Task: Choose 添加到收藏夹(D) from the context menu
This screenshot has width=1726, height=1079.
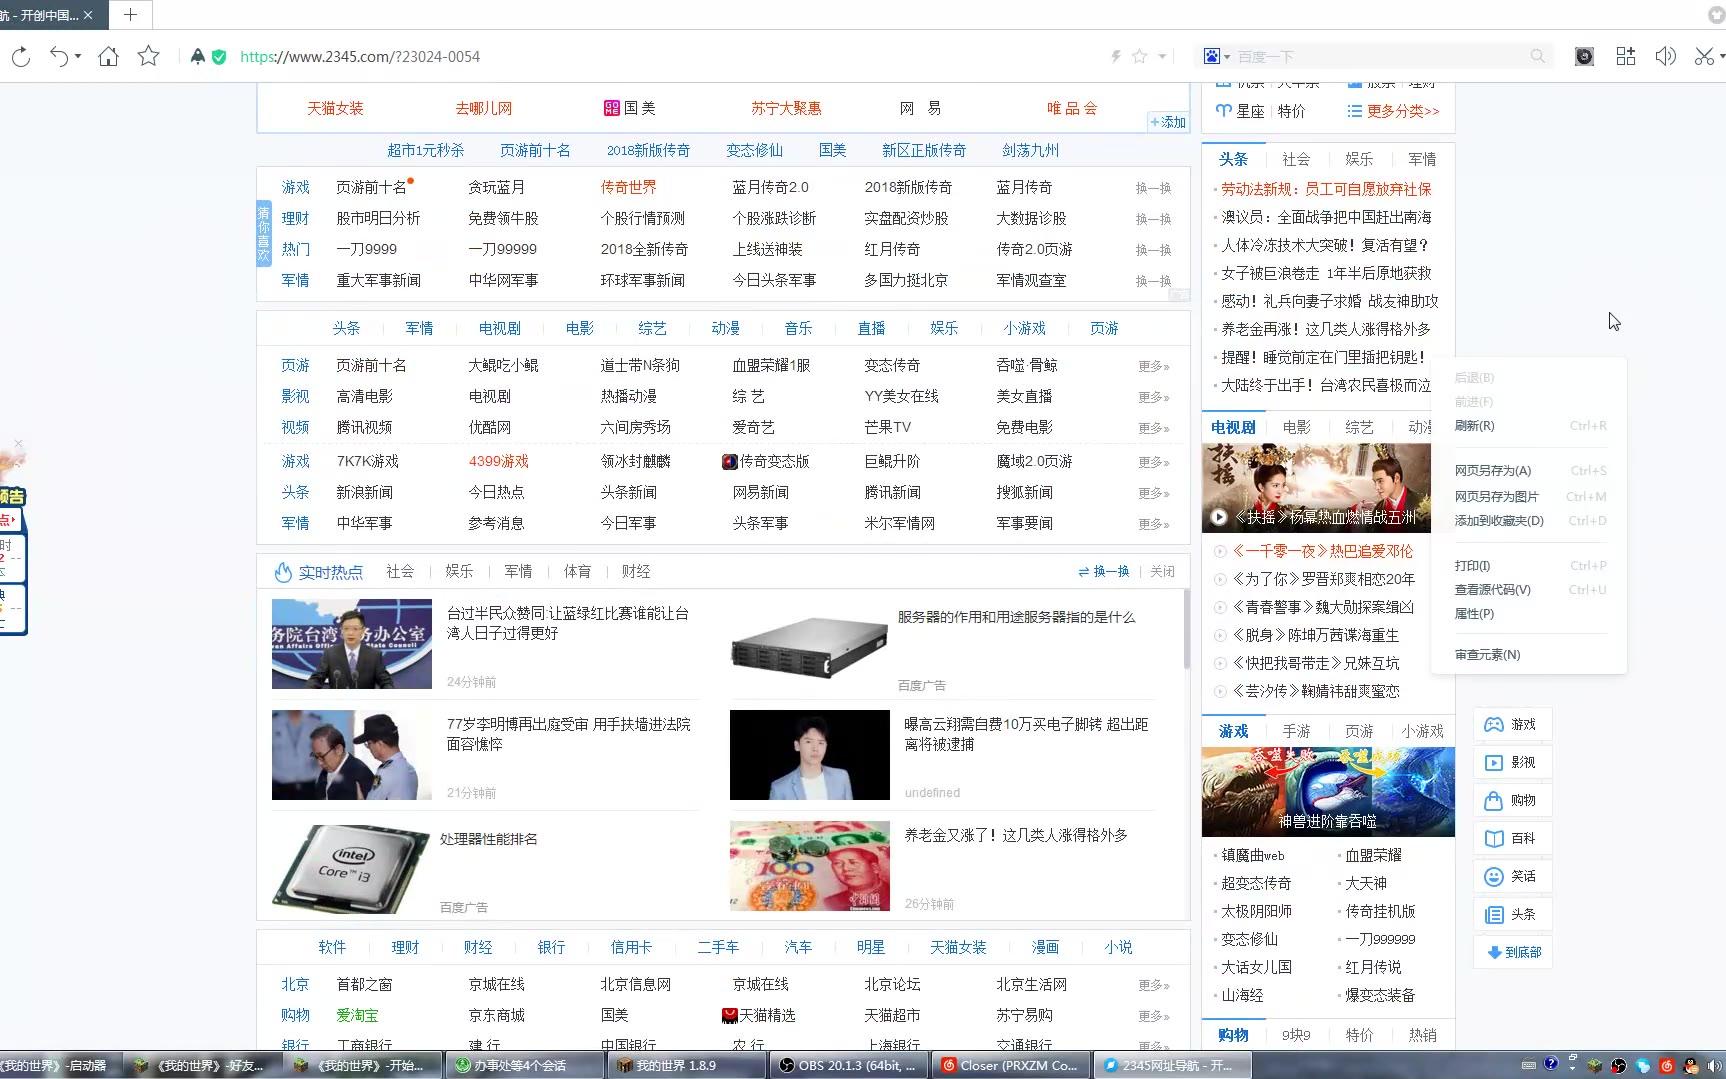Action: pos(1529,521)
